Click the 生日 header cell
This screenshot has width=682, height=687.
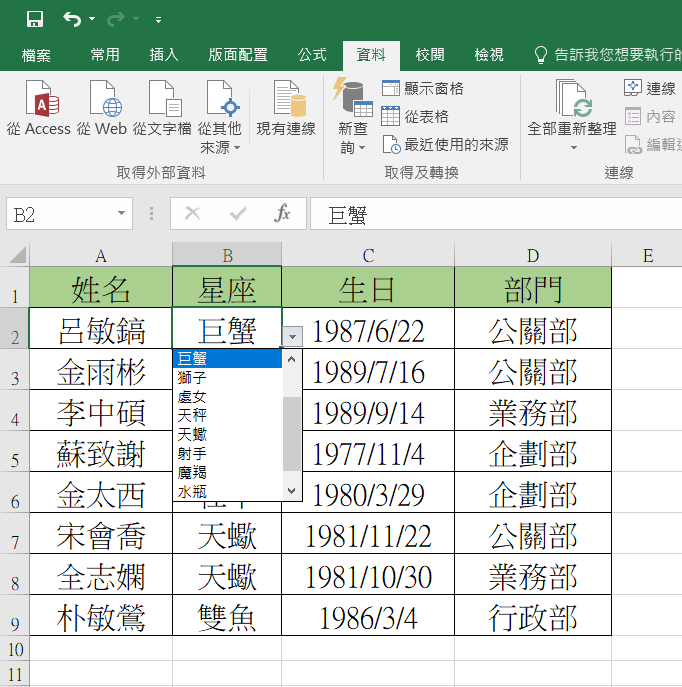pos(368,287)
